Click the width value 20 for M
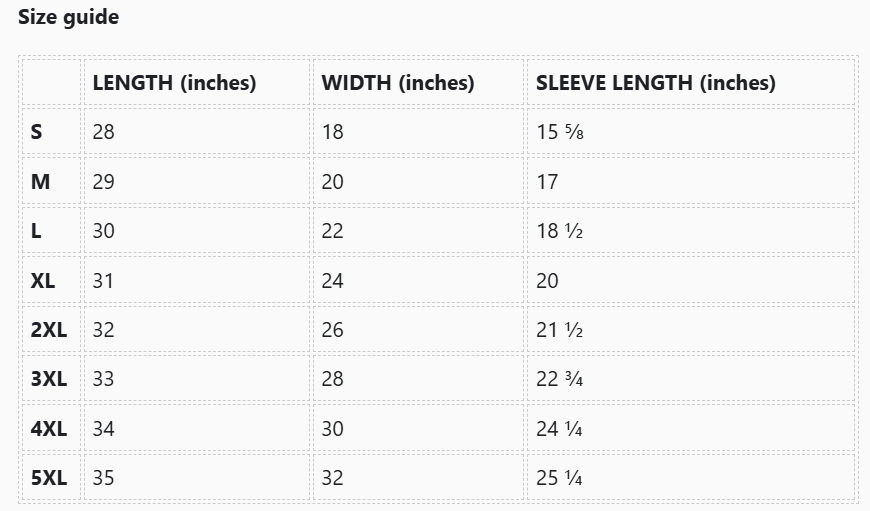 point(332,182)
